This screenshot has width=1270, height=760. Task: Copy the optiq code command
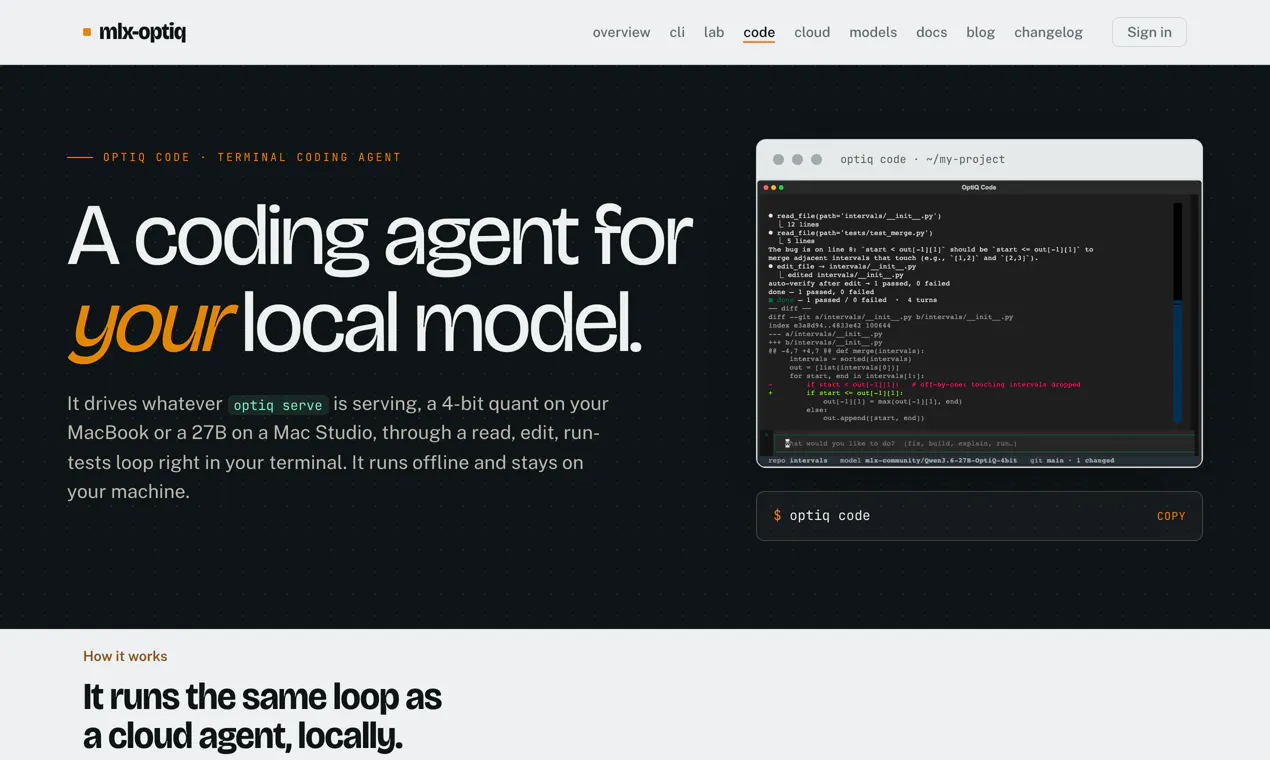[1171, 516]
